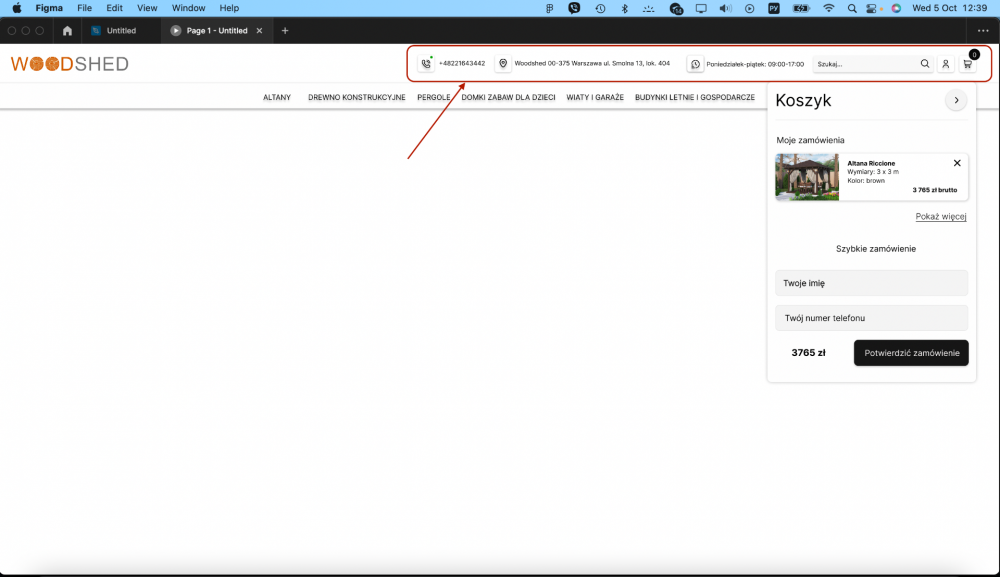The height and width of the screenshot is (577, 1000).
Task: Open the Bluetooth icon in the menu bar
Action: point(624,8)
